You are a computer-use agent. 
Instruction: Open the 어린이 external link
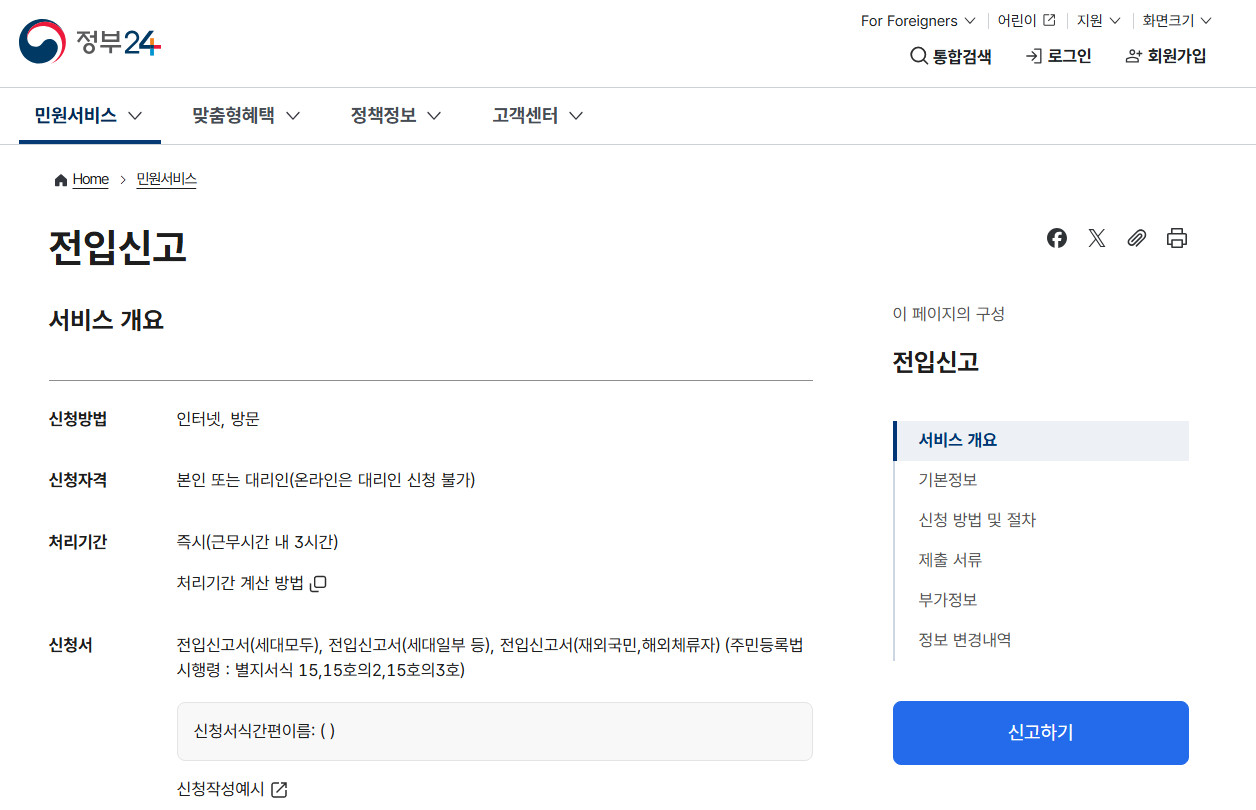point(1027,20)
